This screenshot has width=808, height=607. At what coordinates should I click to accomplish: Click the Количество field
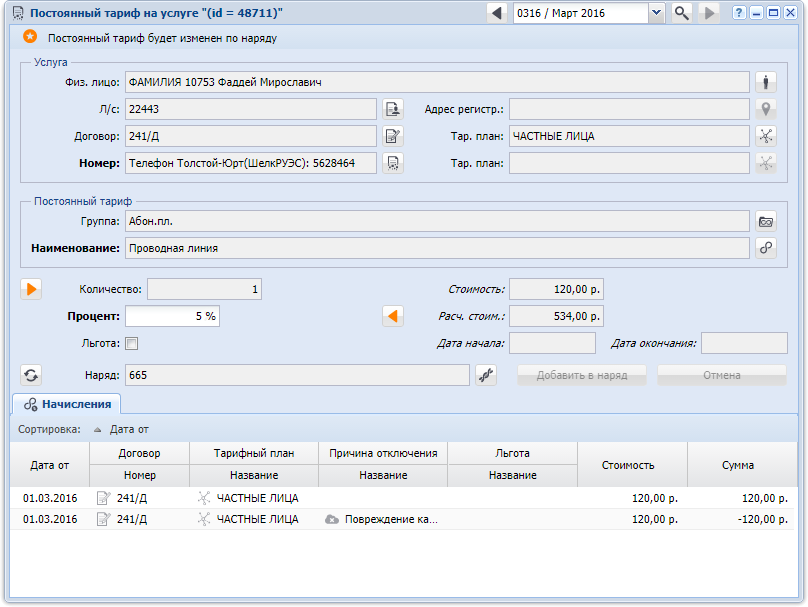(x=205, y=289)
